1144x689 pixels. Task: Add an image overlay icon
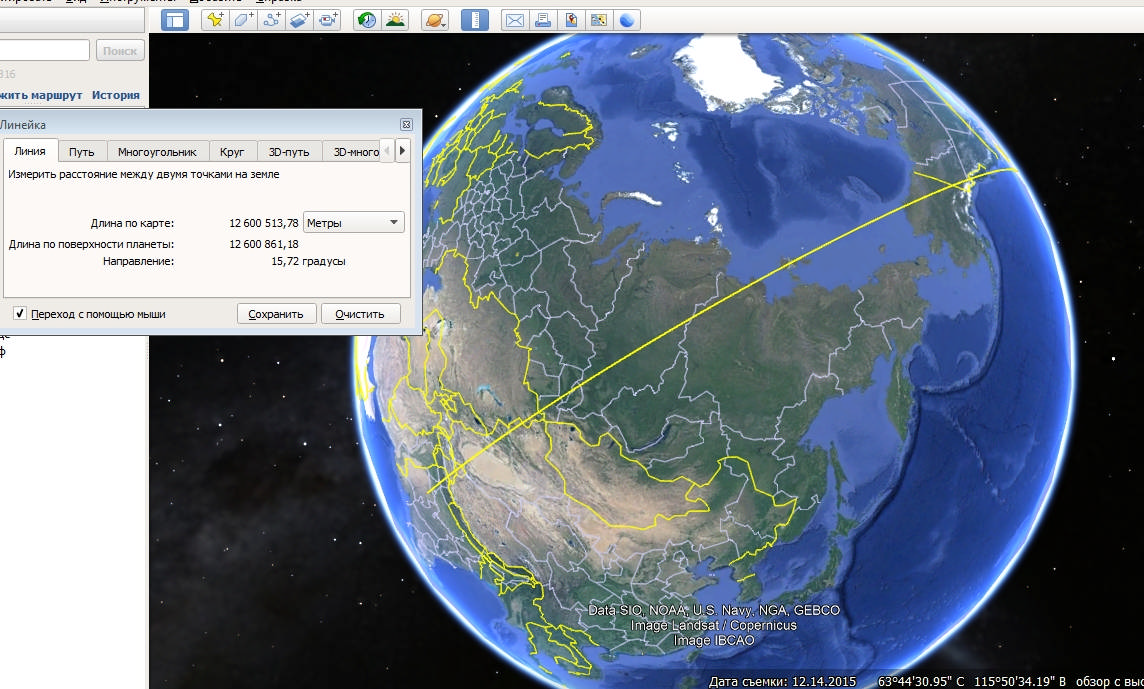(x=300, y=20)
